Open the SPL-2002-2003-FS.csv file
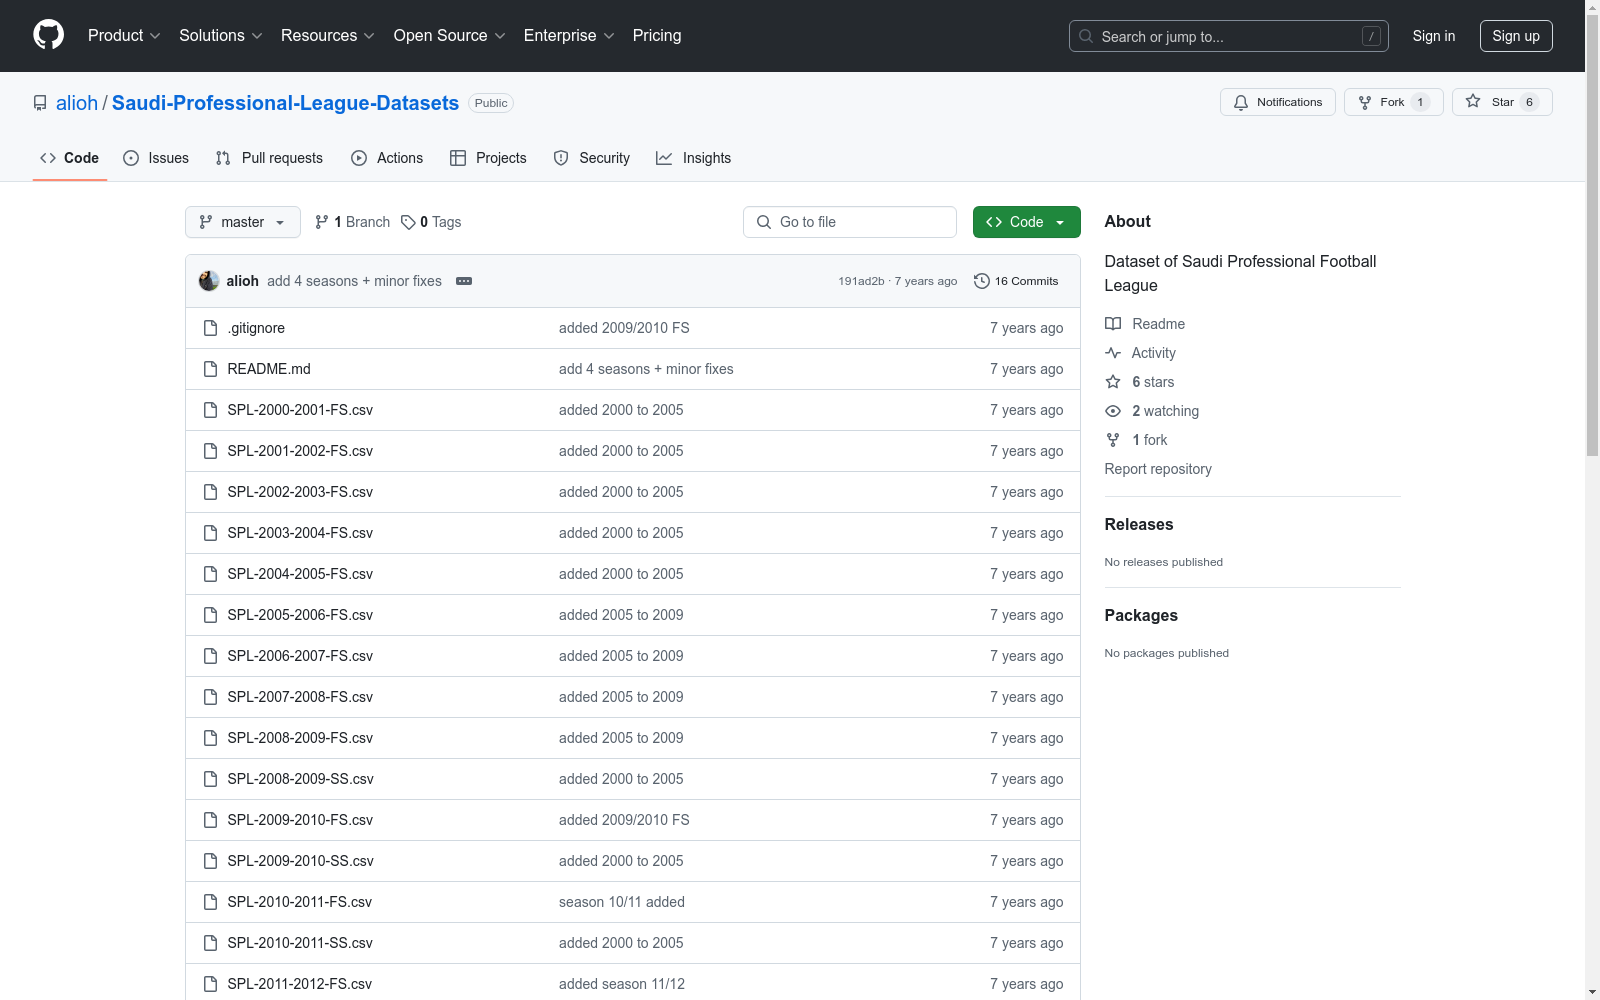 pos(300,492)
